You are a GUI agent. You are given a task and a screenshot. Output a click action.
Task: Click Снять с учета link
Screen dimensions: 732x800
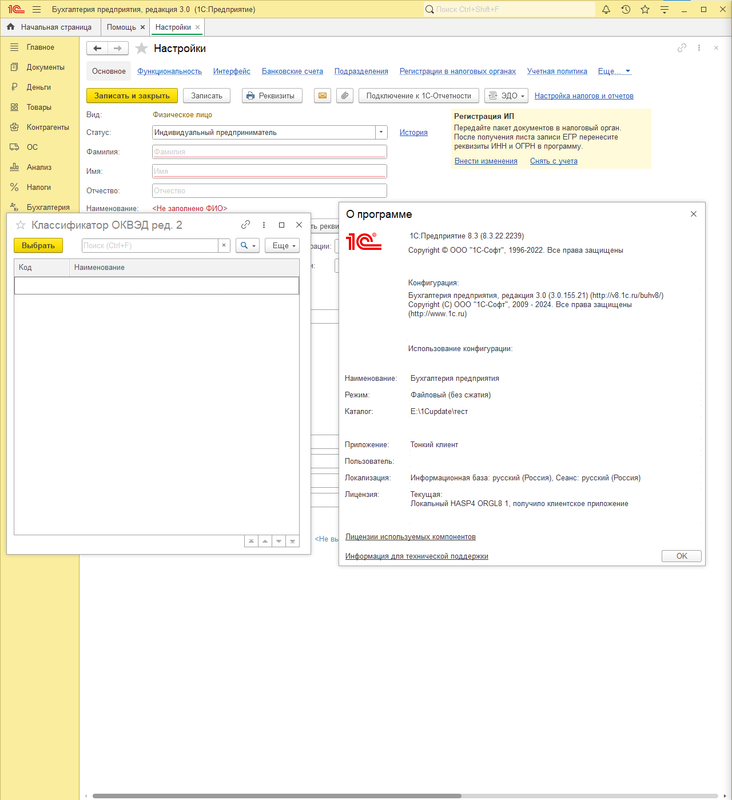click(x=553, y=161)
